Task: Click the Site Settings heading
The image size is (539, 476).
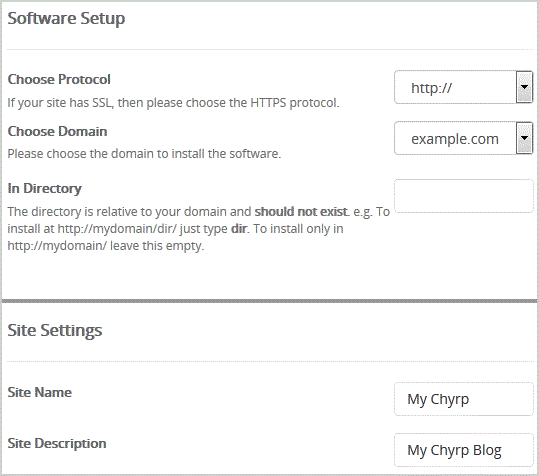Action: [x=55, y=331]
